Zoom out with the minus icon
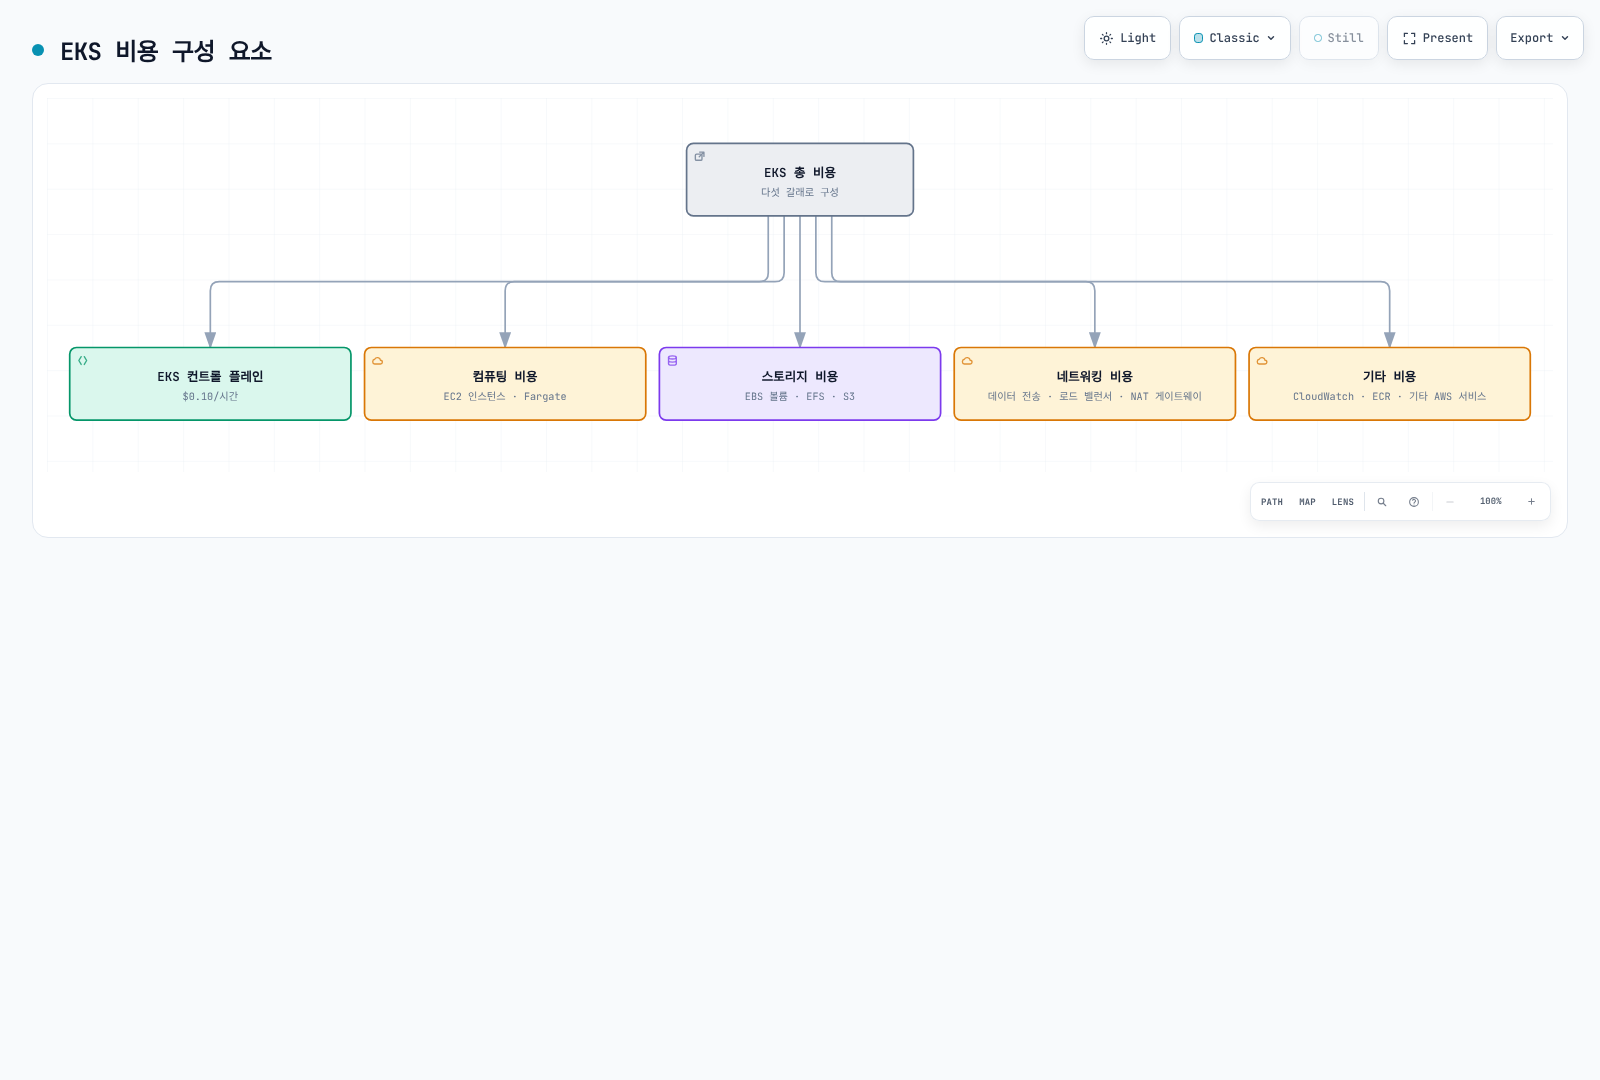The image size is (1600, 1080). [x=1450, y=502]
